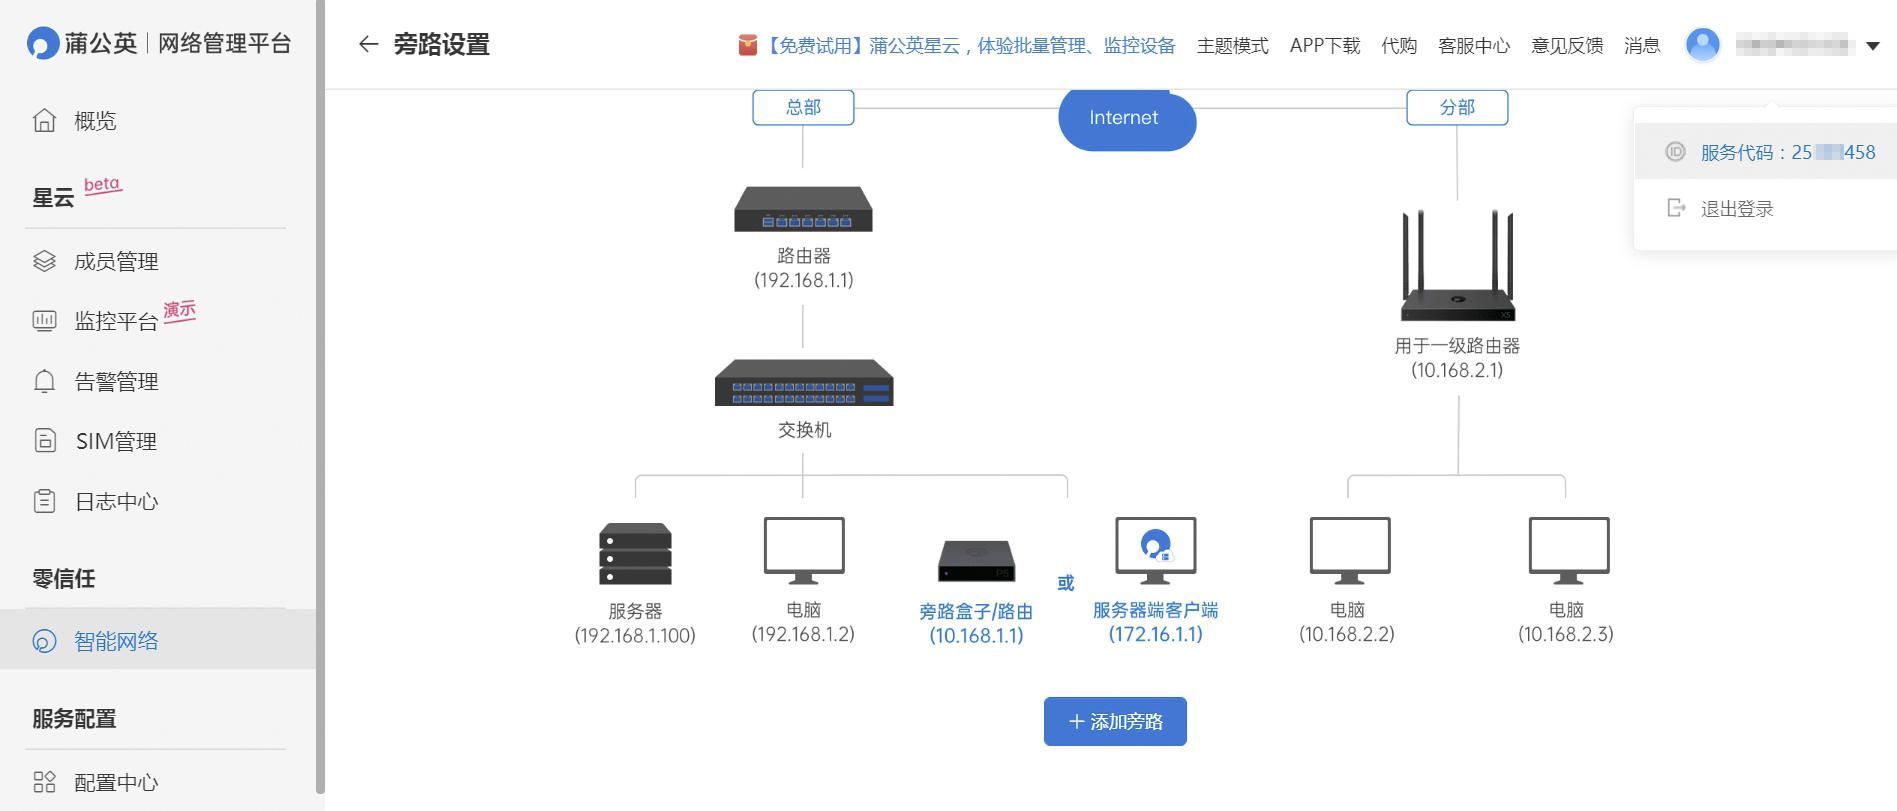Open the 概览 home icon
Screen dimensions: 1897x811
tap(44, 121)
